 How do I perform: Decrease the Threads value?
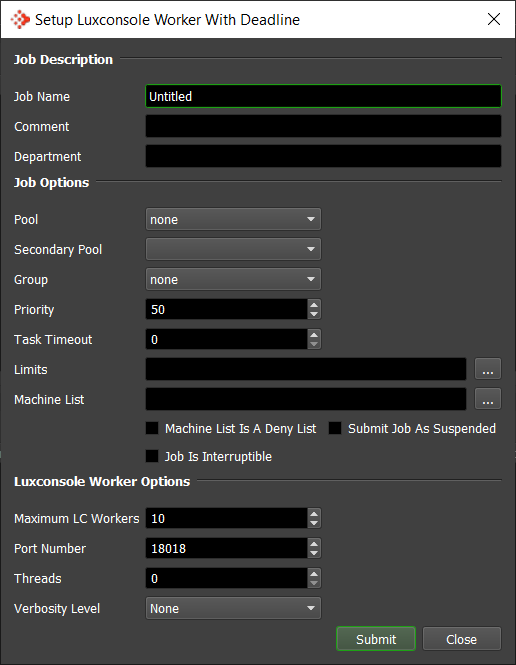click(x=314, y=584)
